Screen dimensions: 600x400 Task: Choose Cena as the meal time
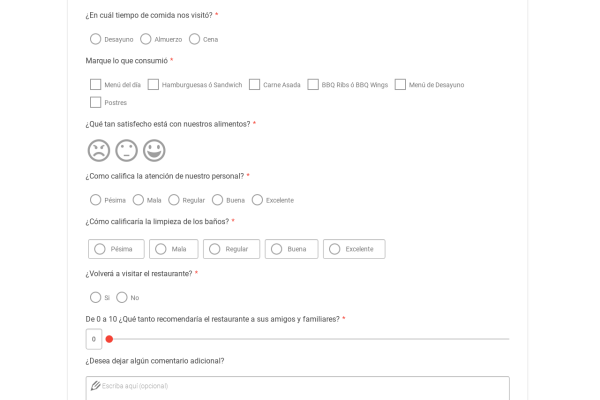tap(195, 39)
